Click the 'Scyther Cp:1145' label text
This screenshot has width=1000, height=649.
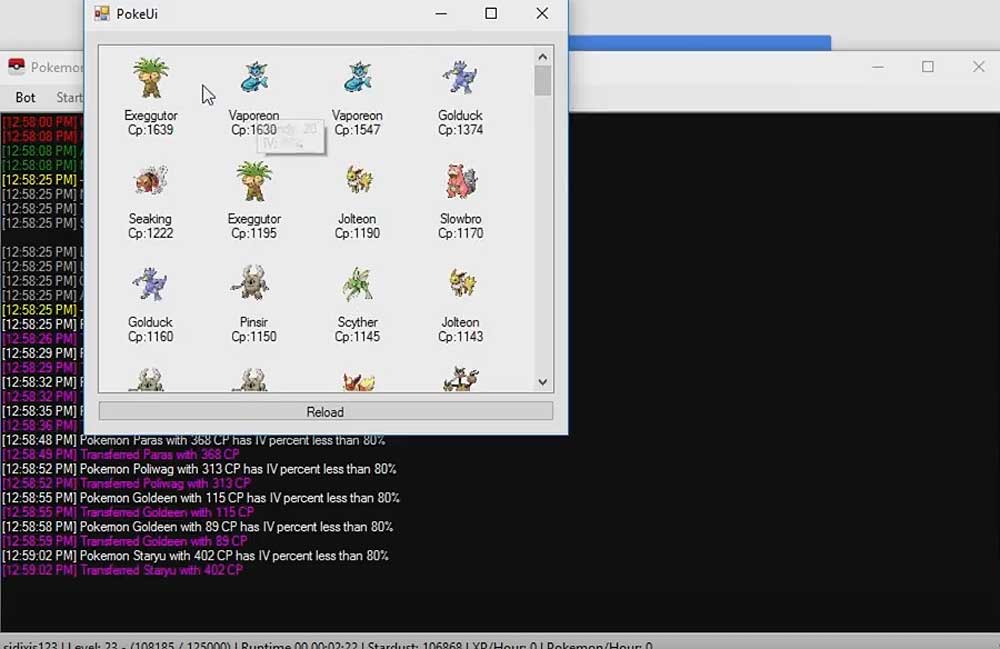click(357, 329)
